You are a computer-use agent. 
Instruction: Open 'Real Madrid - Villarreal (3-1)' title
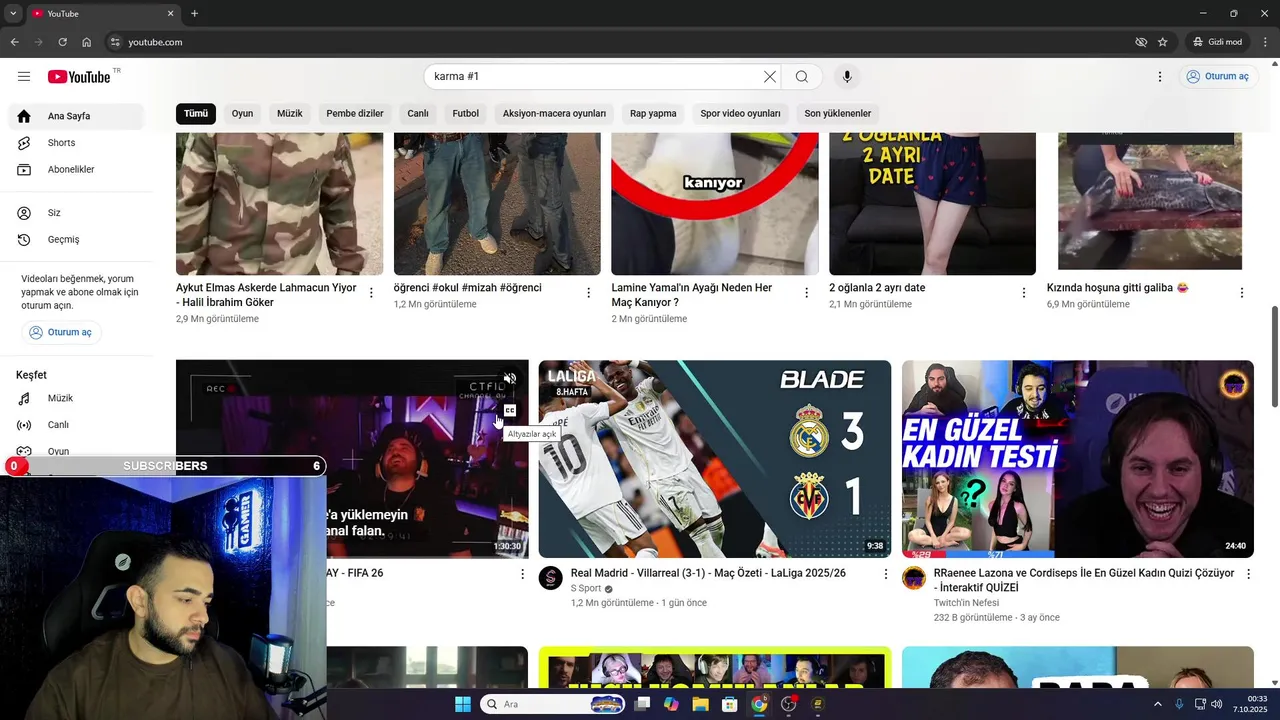pos(708,574)
